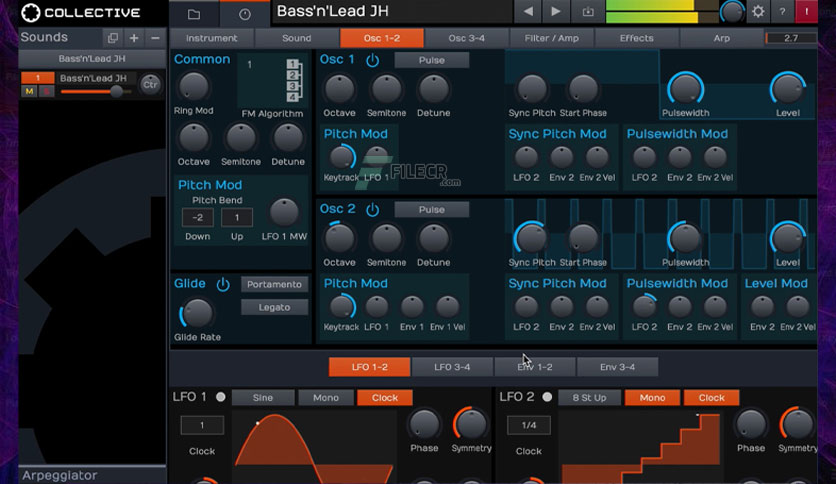Screen dimensions: 836x484
Task: Go to previous preset arrow
Action: (x=528, y=11)
